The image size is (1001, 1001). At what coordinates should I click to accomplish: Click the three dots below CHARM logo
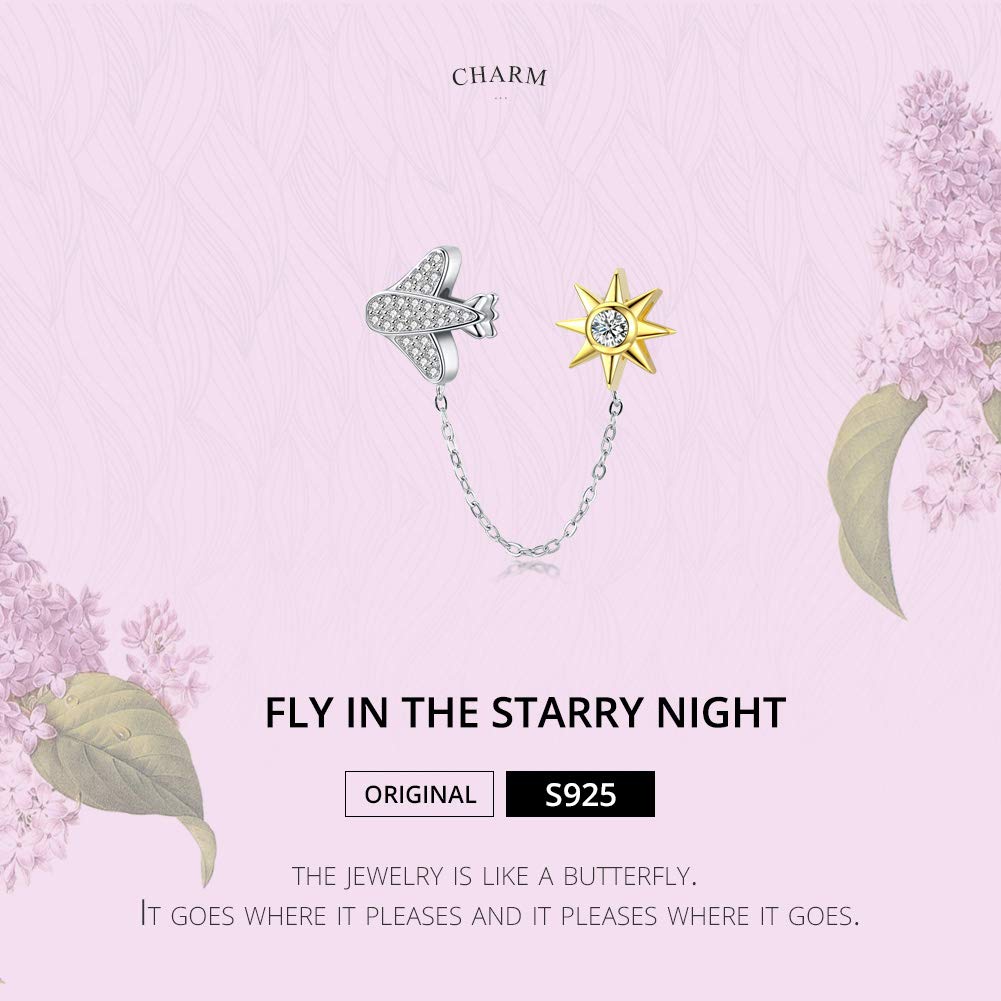pos(499,99)
